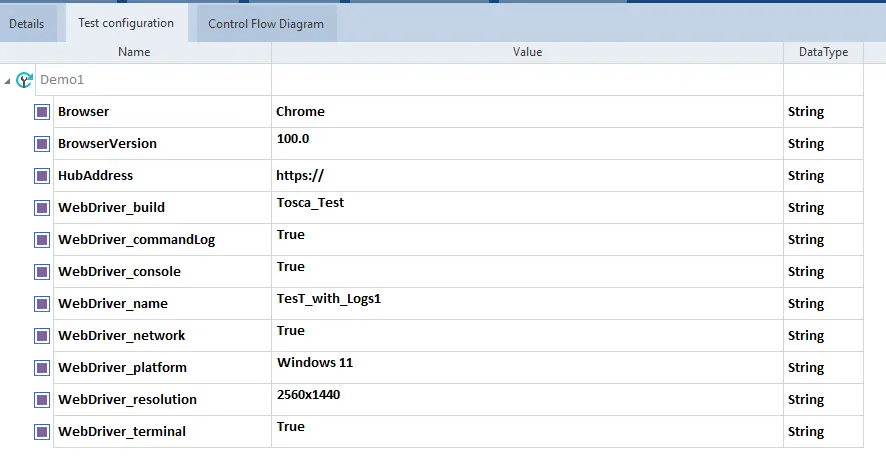Click the purple icon beside HubAddress

click(42, 176)
